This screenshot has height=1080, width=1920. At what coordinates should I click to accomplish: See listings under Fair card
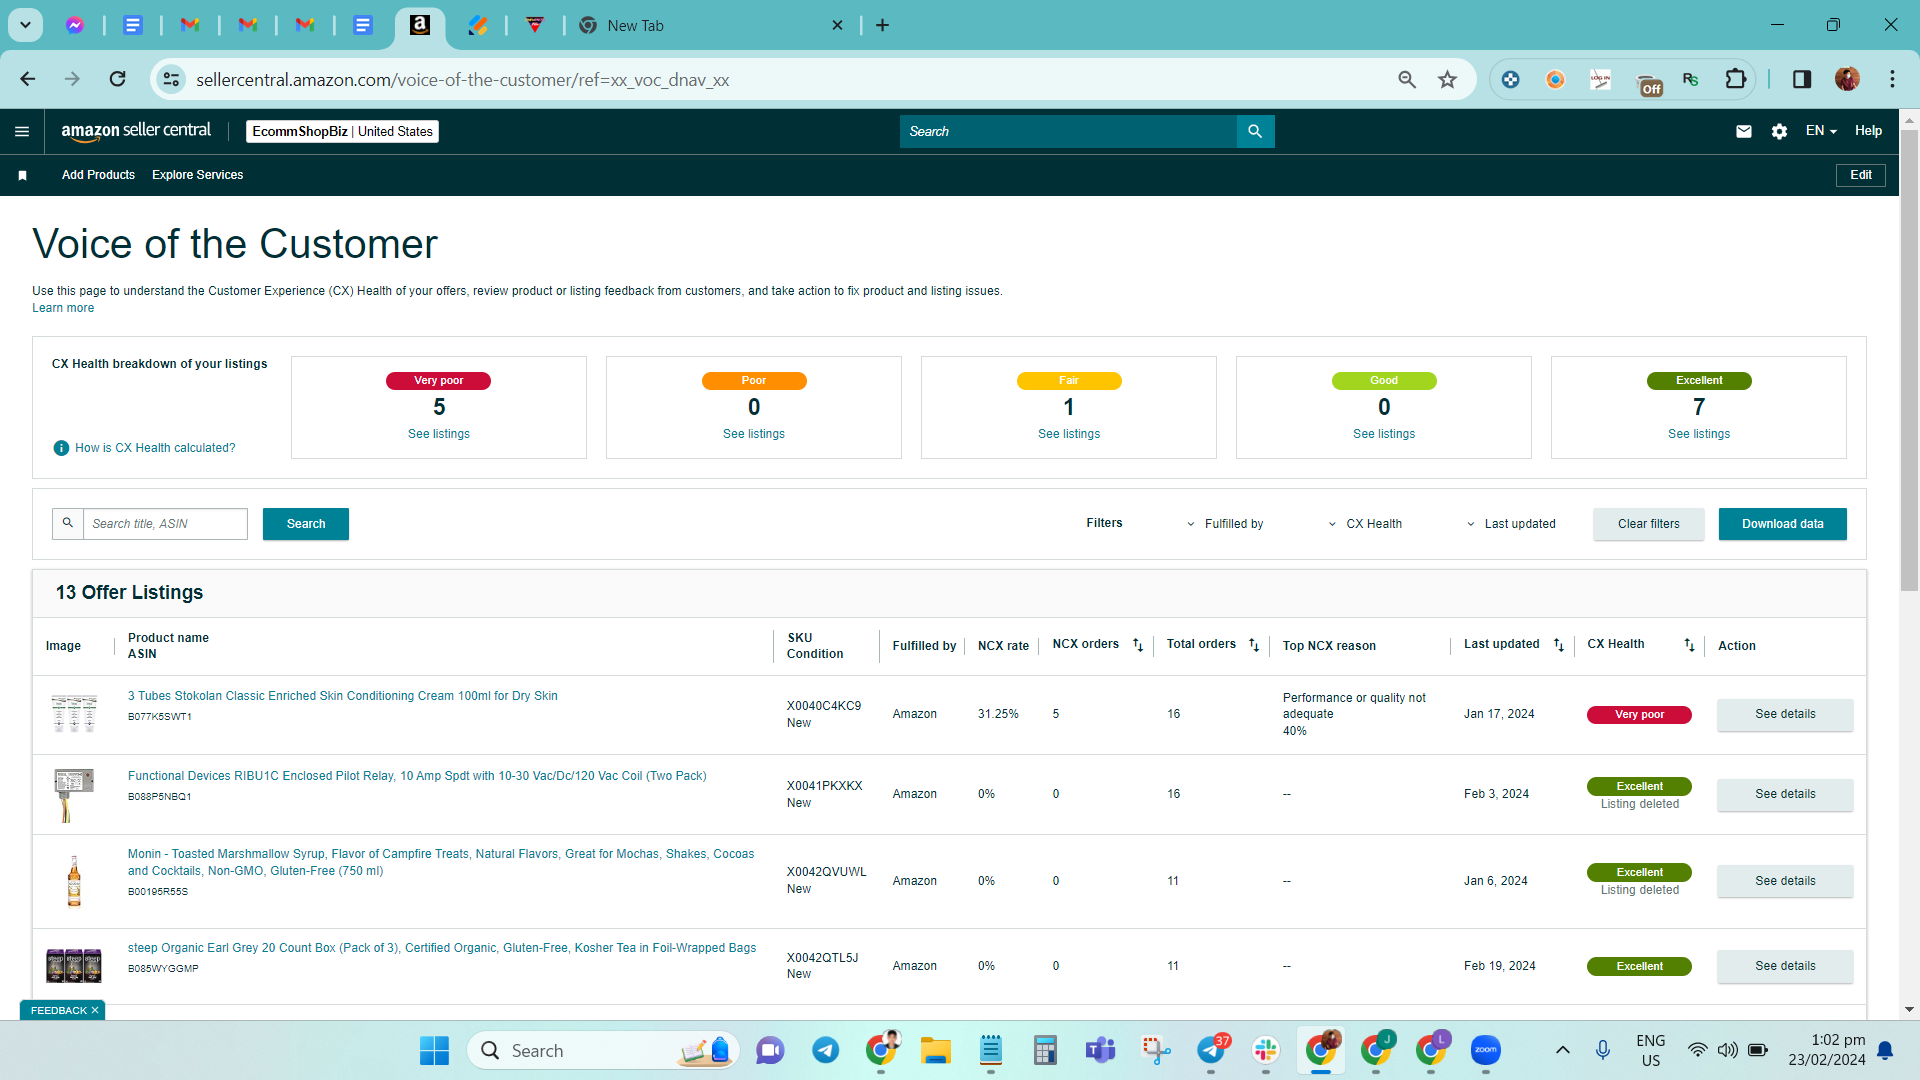1069,434
